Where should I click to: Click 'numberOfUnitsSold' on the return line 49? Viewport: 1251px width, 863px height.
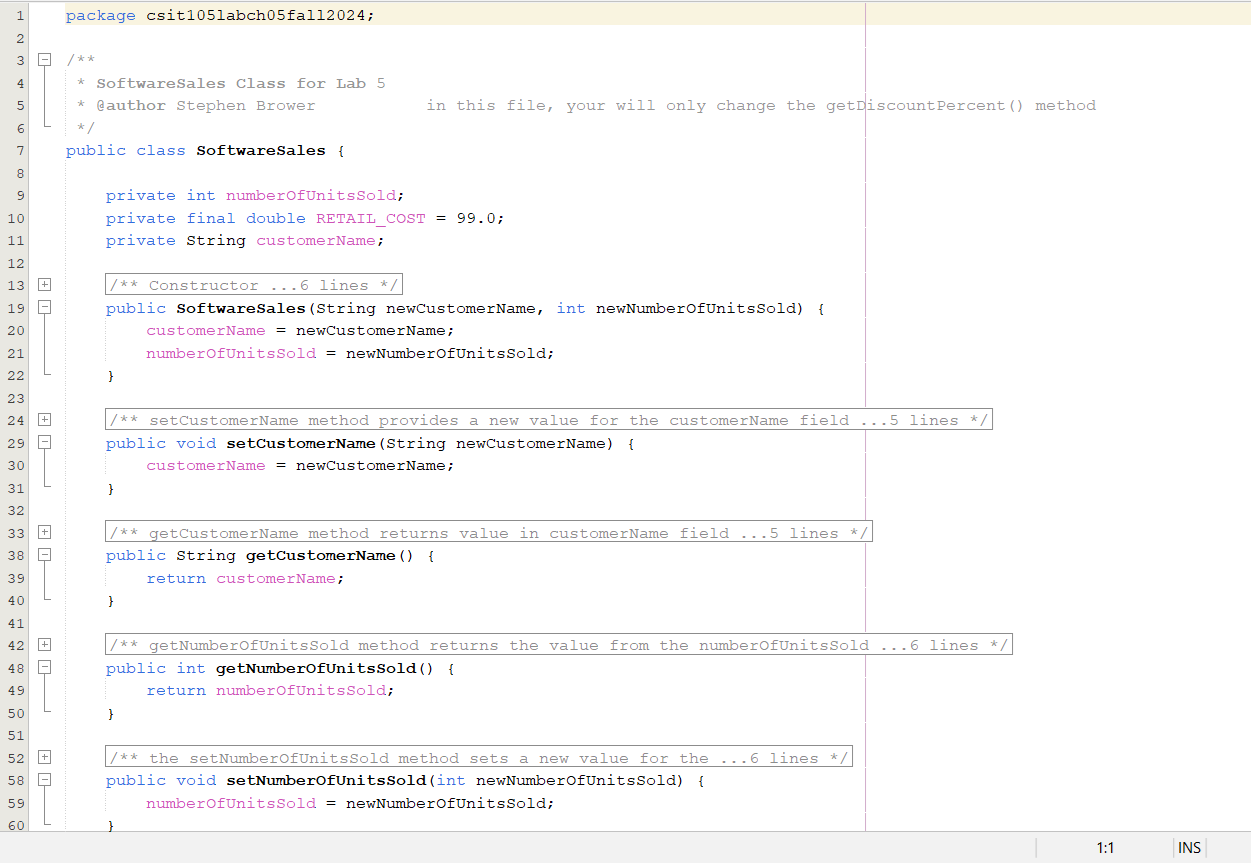click(301, 690)
